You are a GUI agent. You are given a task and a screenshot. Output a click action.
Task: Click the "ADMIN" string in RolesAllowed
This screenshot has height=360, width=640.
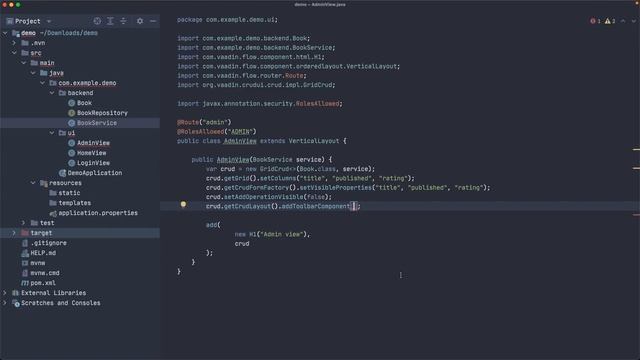(x=240, y=131)
